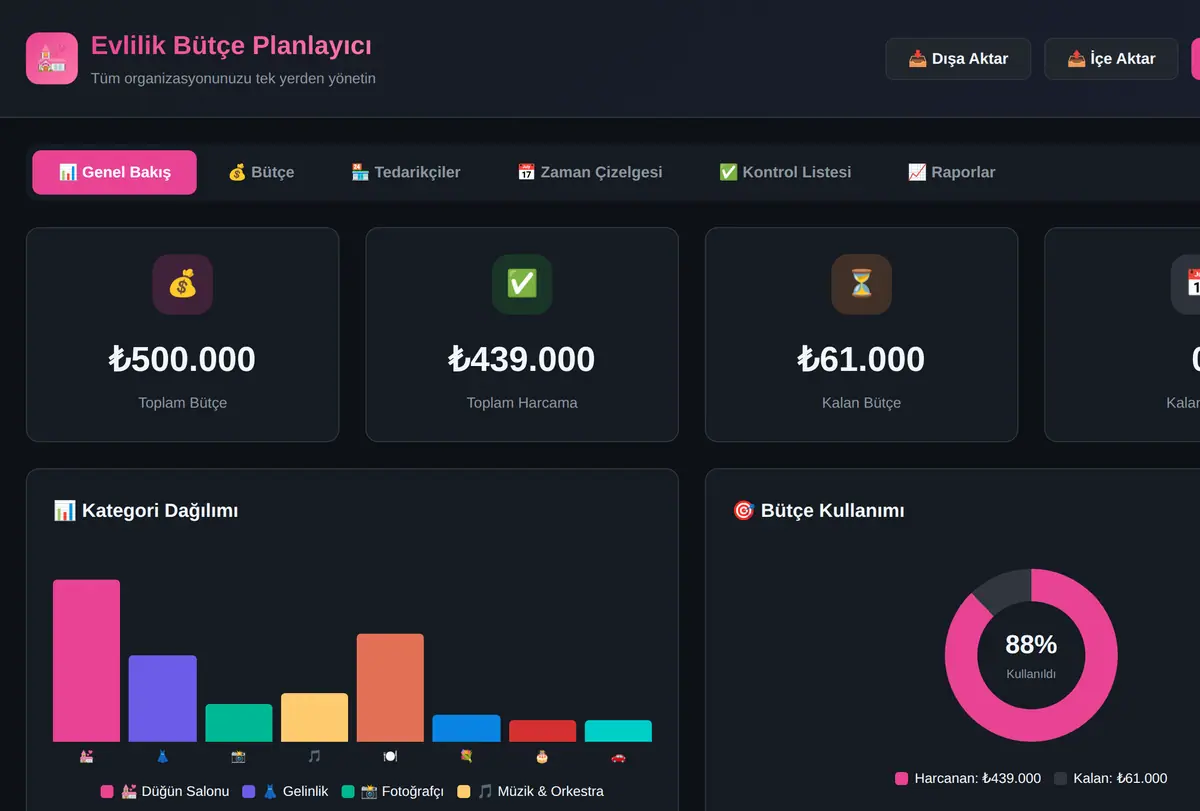1200x811 pixels.
Task: Click the bouquet icon under the blue bar
Action: 466,757
